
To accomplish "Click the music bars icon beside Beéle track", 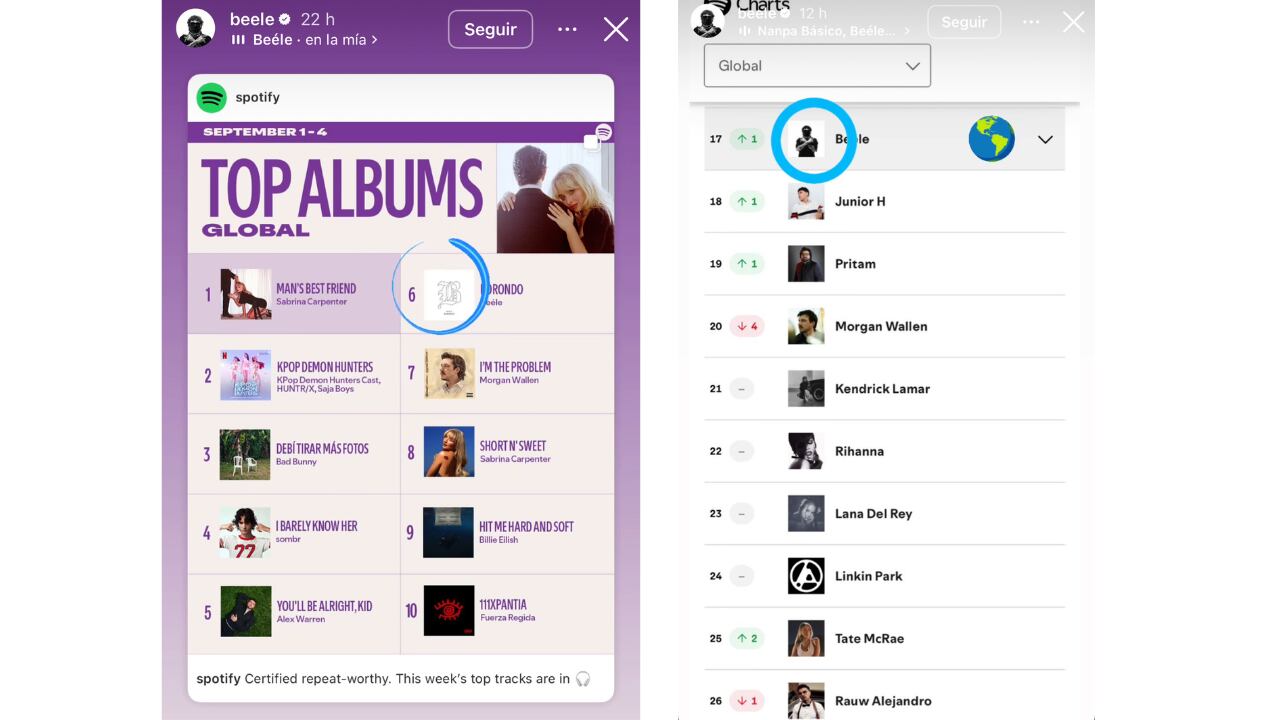I will [x=238, y=40].
